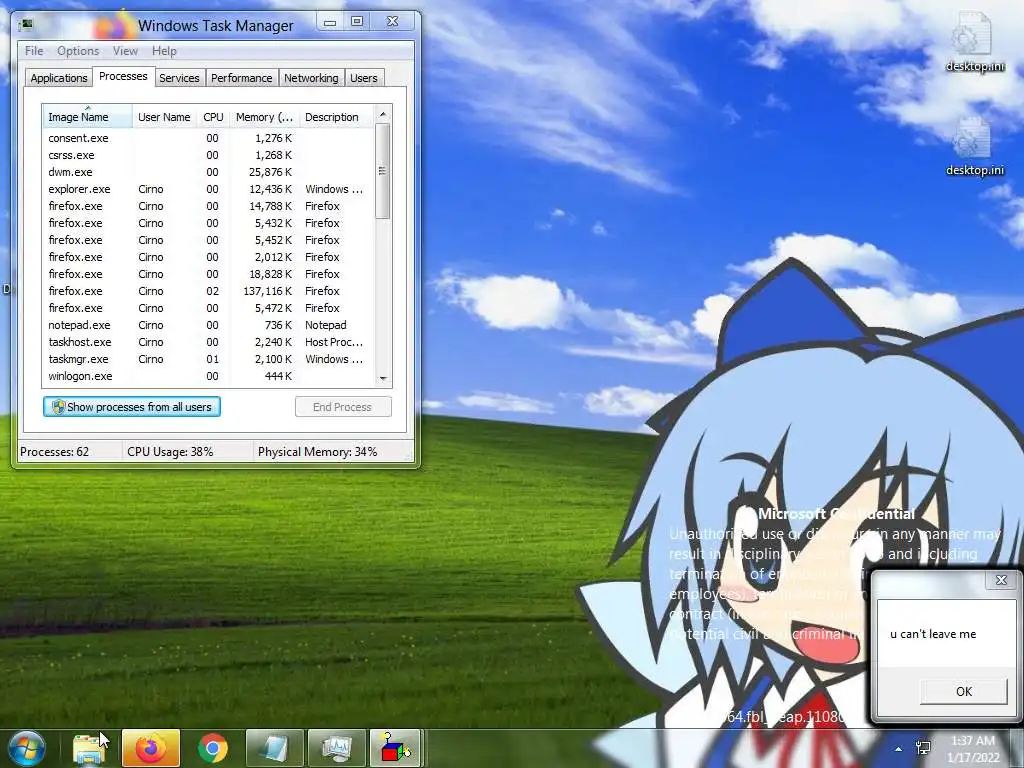Open the View menu
The width and height of the screenshot is (1024, 768).
point(125,51)
